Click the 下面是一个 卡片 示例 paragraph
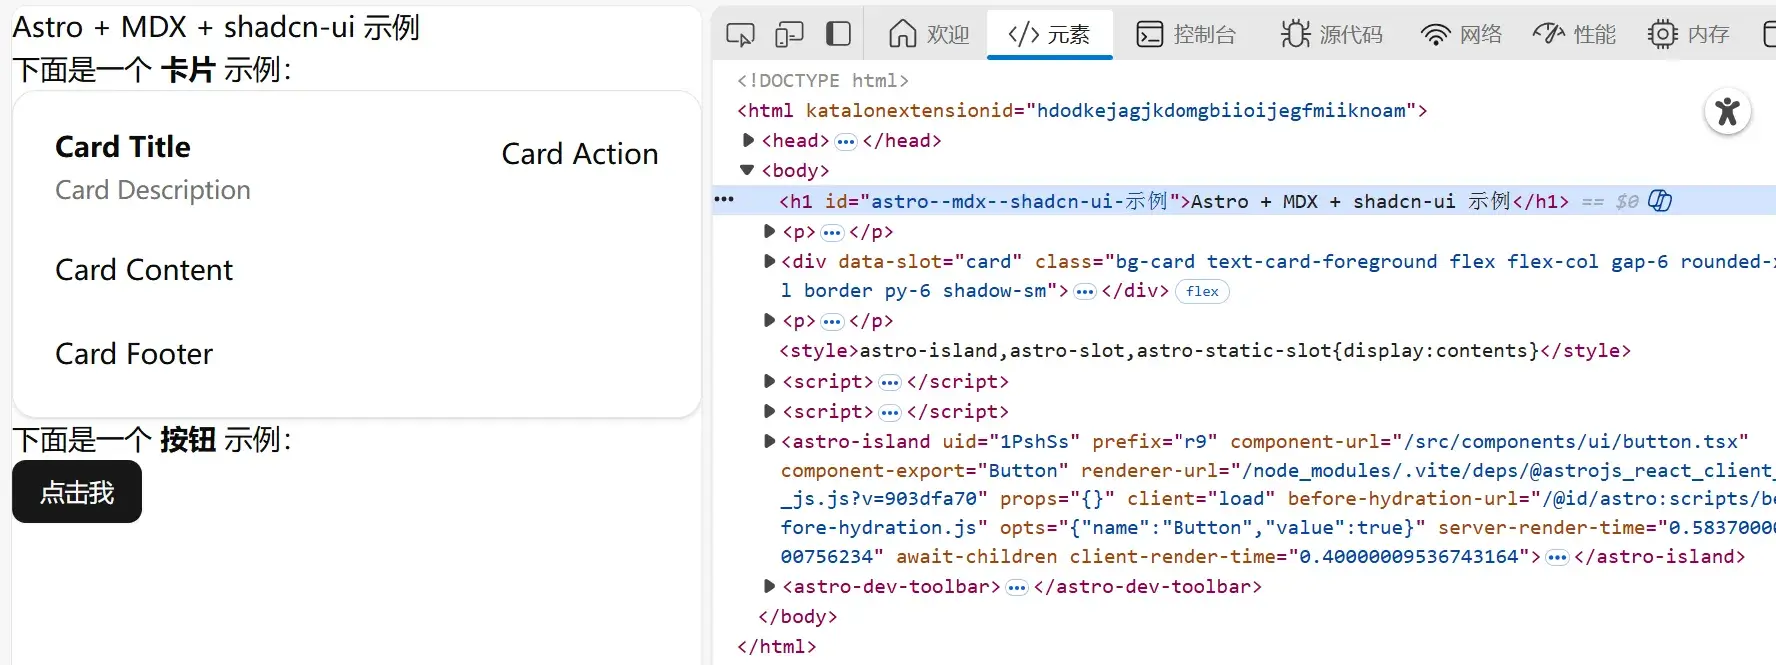This screenshot has width=1776, height=665. [152, 69]
